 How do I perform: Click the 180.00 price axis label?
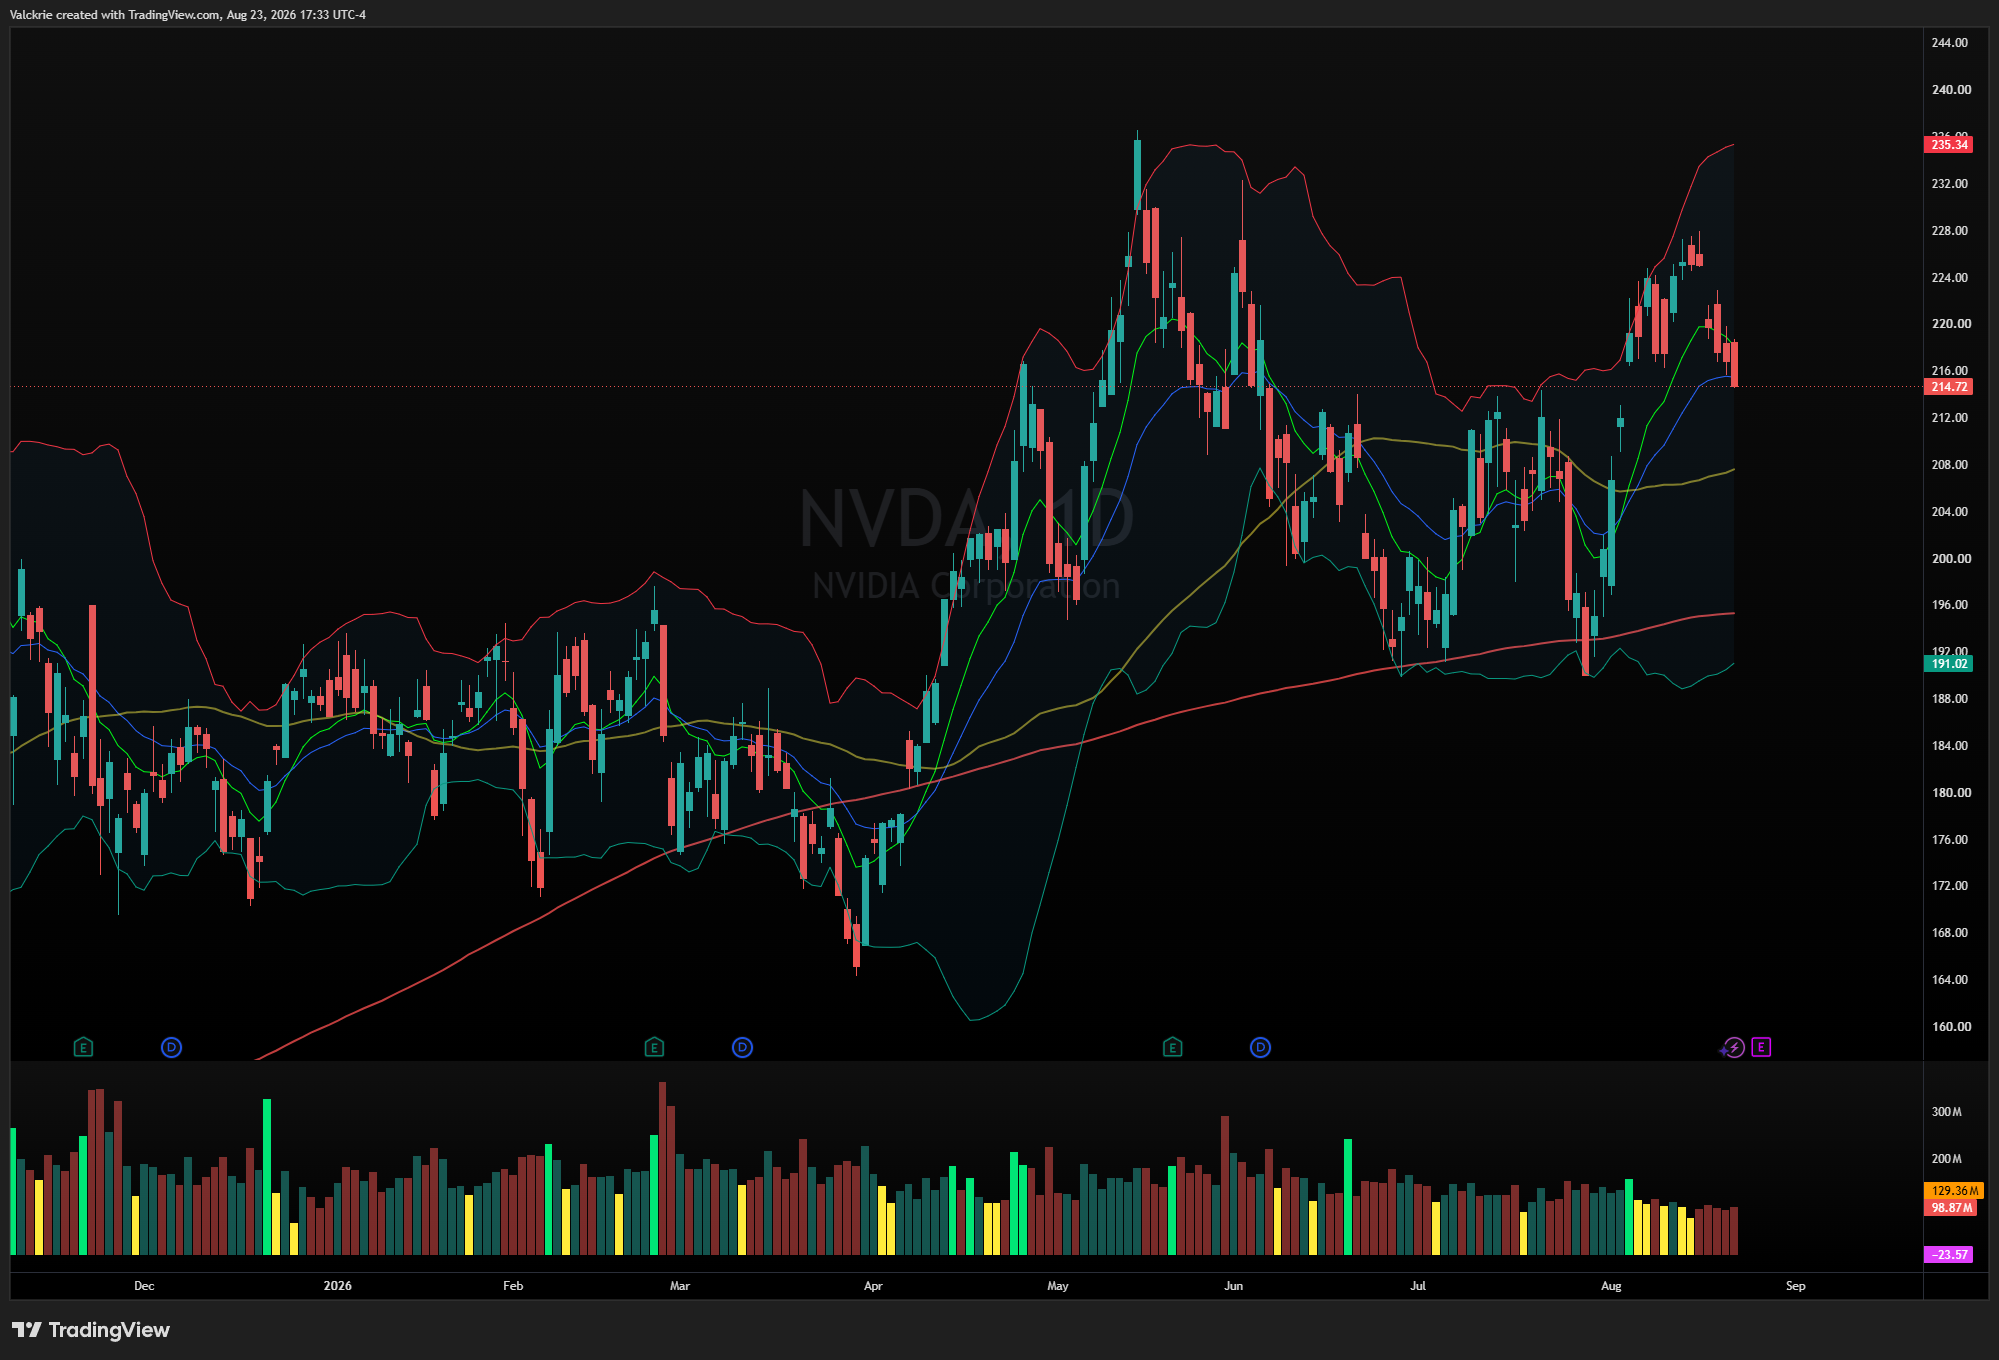coord(1951,793)
